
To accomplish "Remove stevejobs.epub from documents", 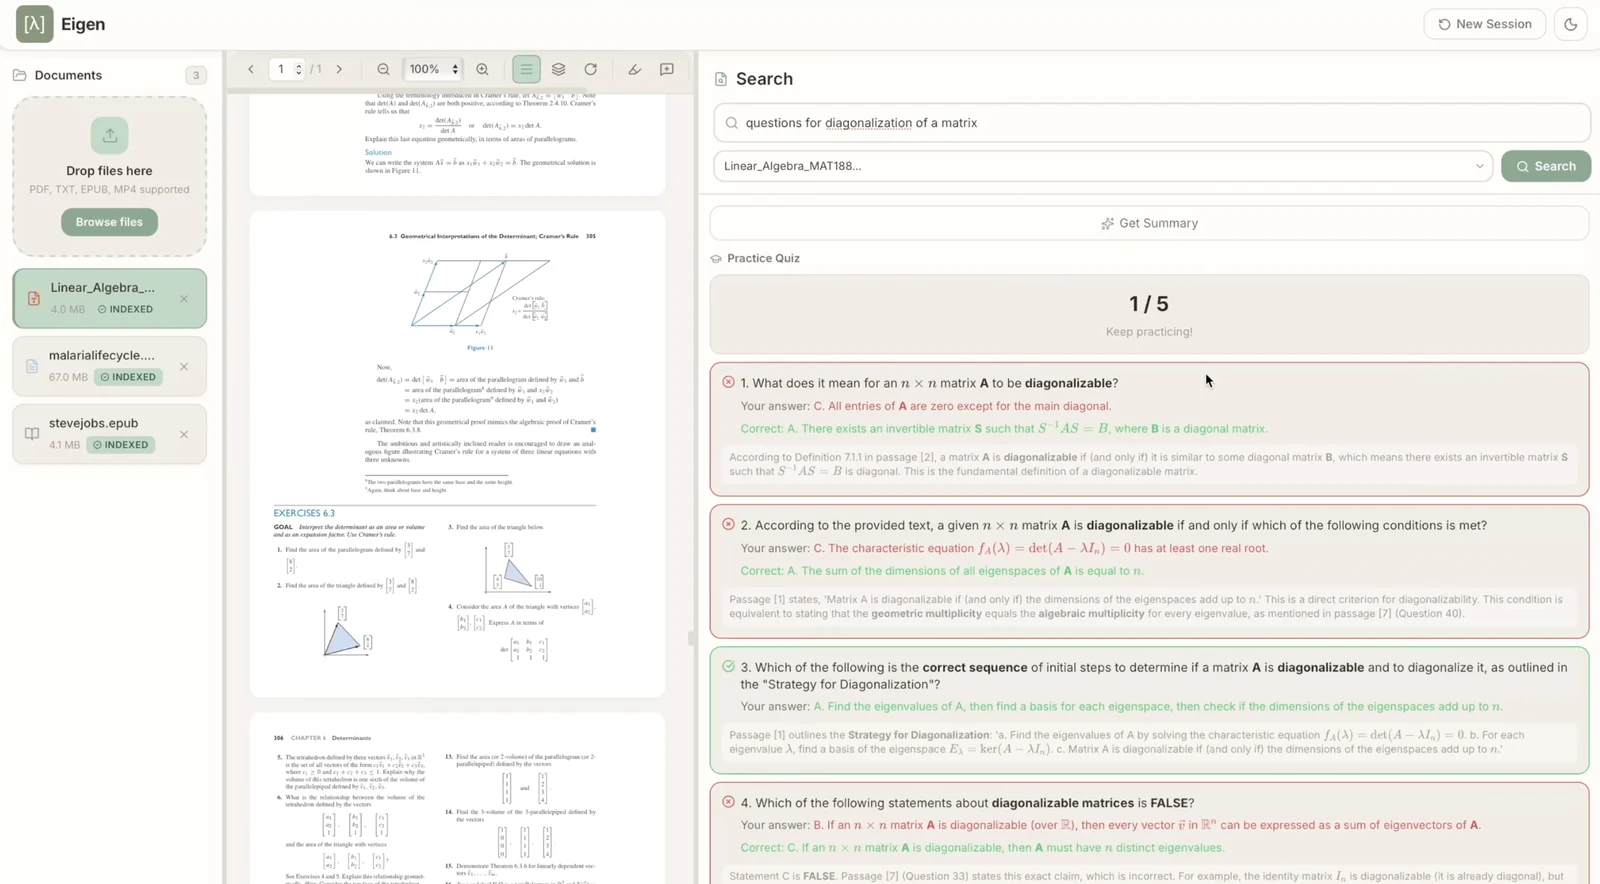I will [x=184, y=434].
